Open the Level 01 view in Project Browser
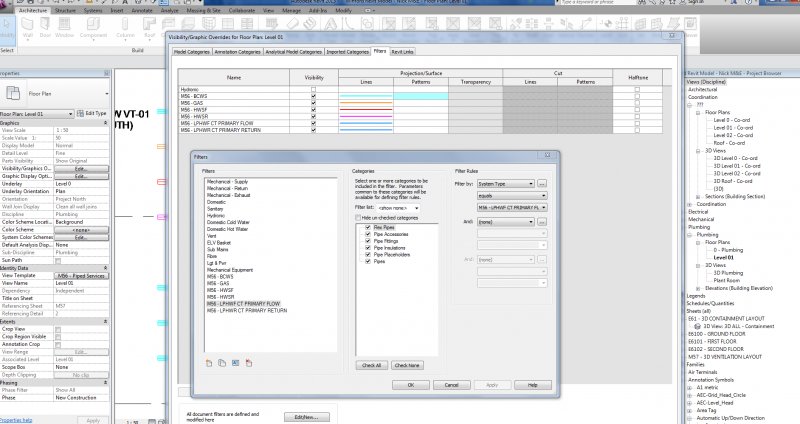 click(x=723, y=258)
